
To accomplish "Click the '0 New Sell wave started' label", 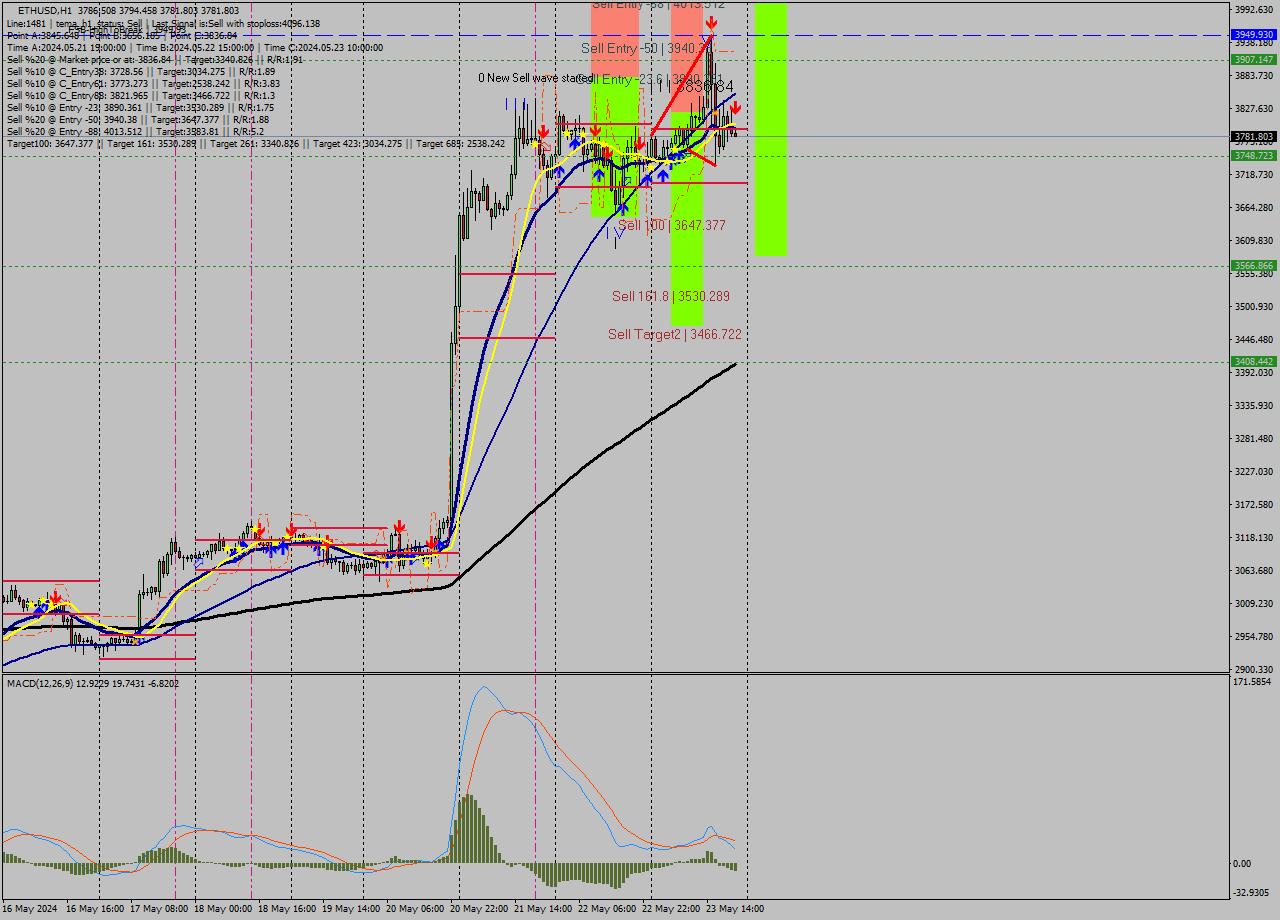I will pyautogui.click(x=535, y=78).
